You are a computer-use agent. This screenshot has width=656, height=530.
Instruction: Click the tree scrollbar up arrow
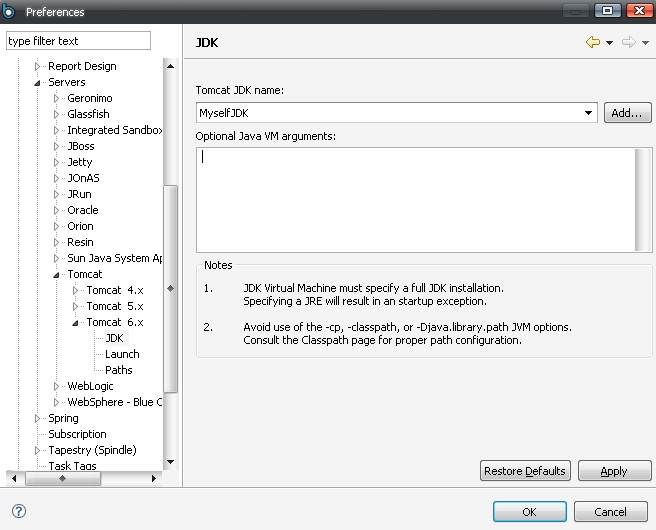[170, 66]
